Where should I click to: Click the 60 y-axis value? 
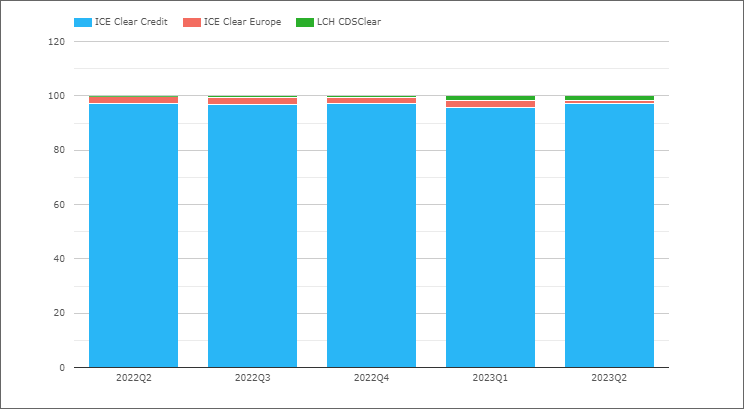click(59, 204)
